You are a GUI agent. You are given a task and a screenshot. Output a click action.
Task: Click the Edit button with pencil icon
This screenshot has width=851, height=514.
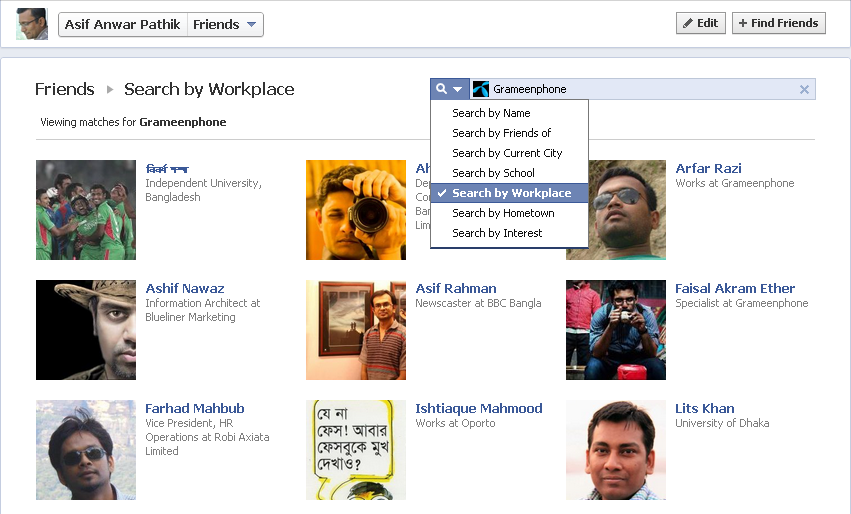701,23
